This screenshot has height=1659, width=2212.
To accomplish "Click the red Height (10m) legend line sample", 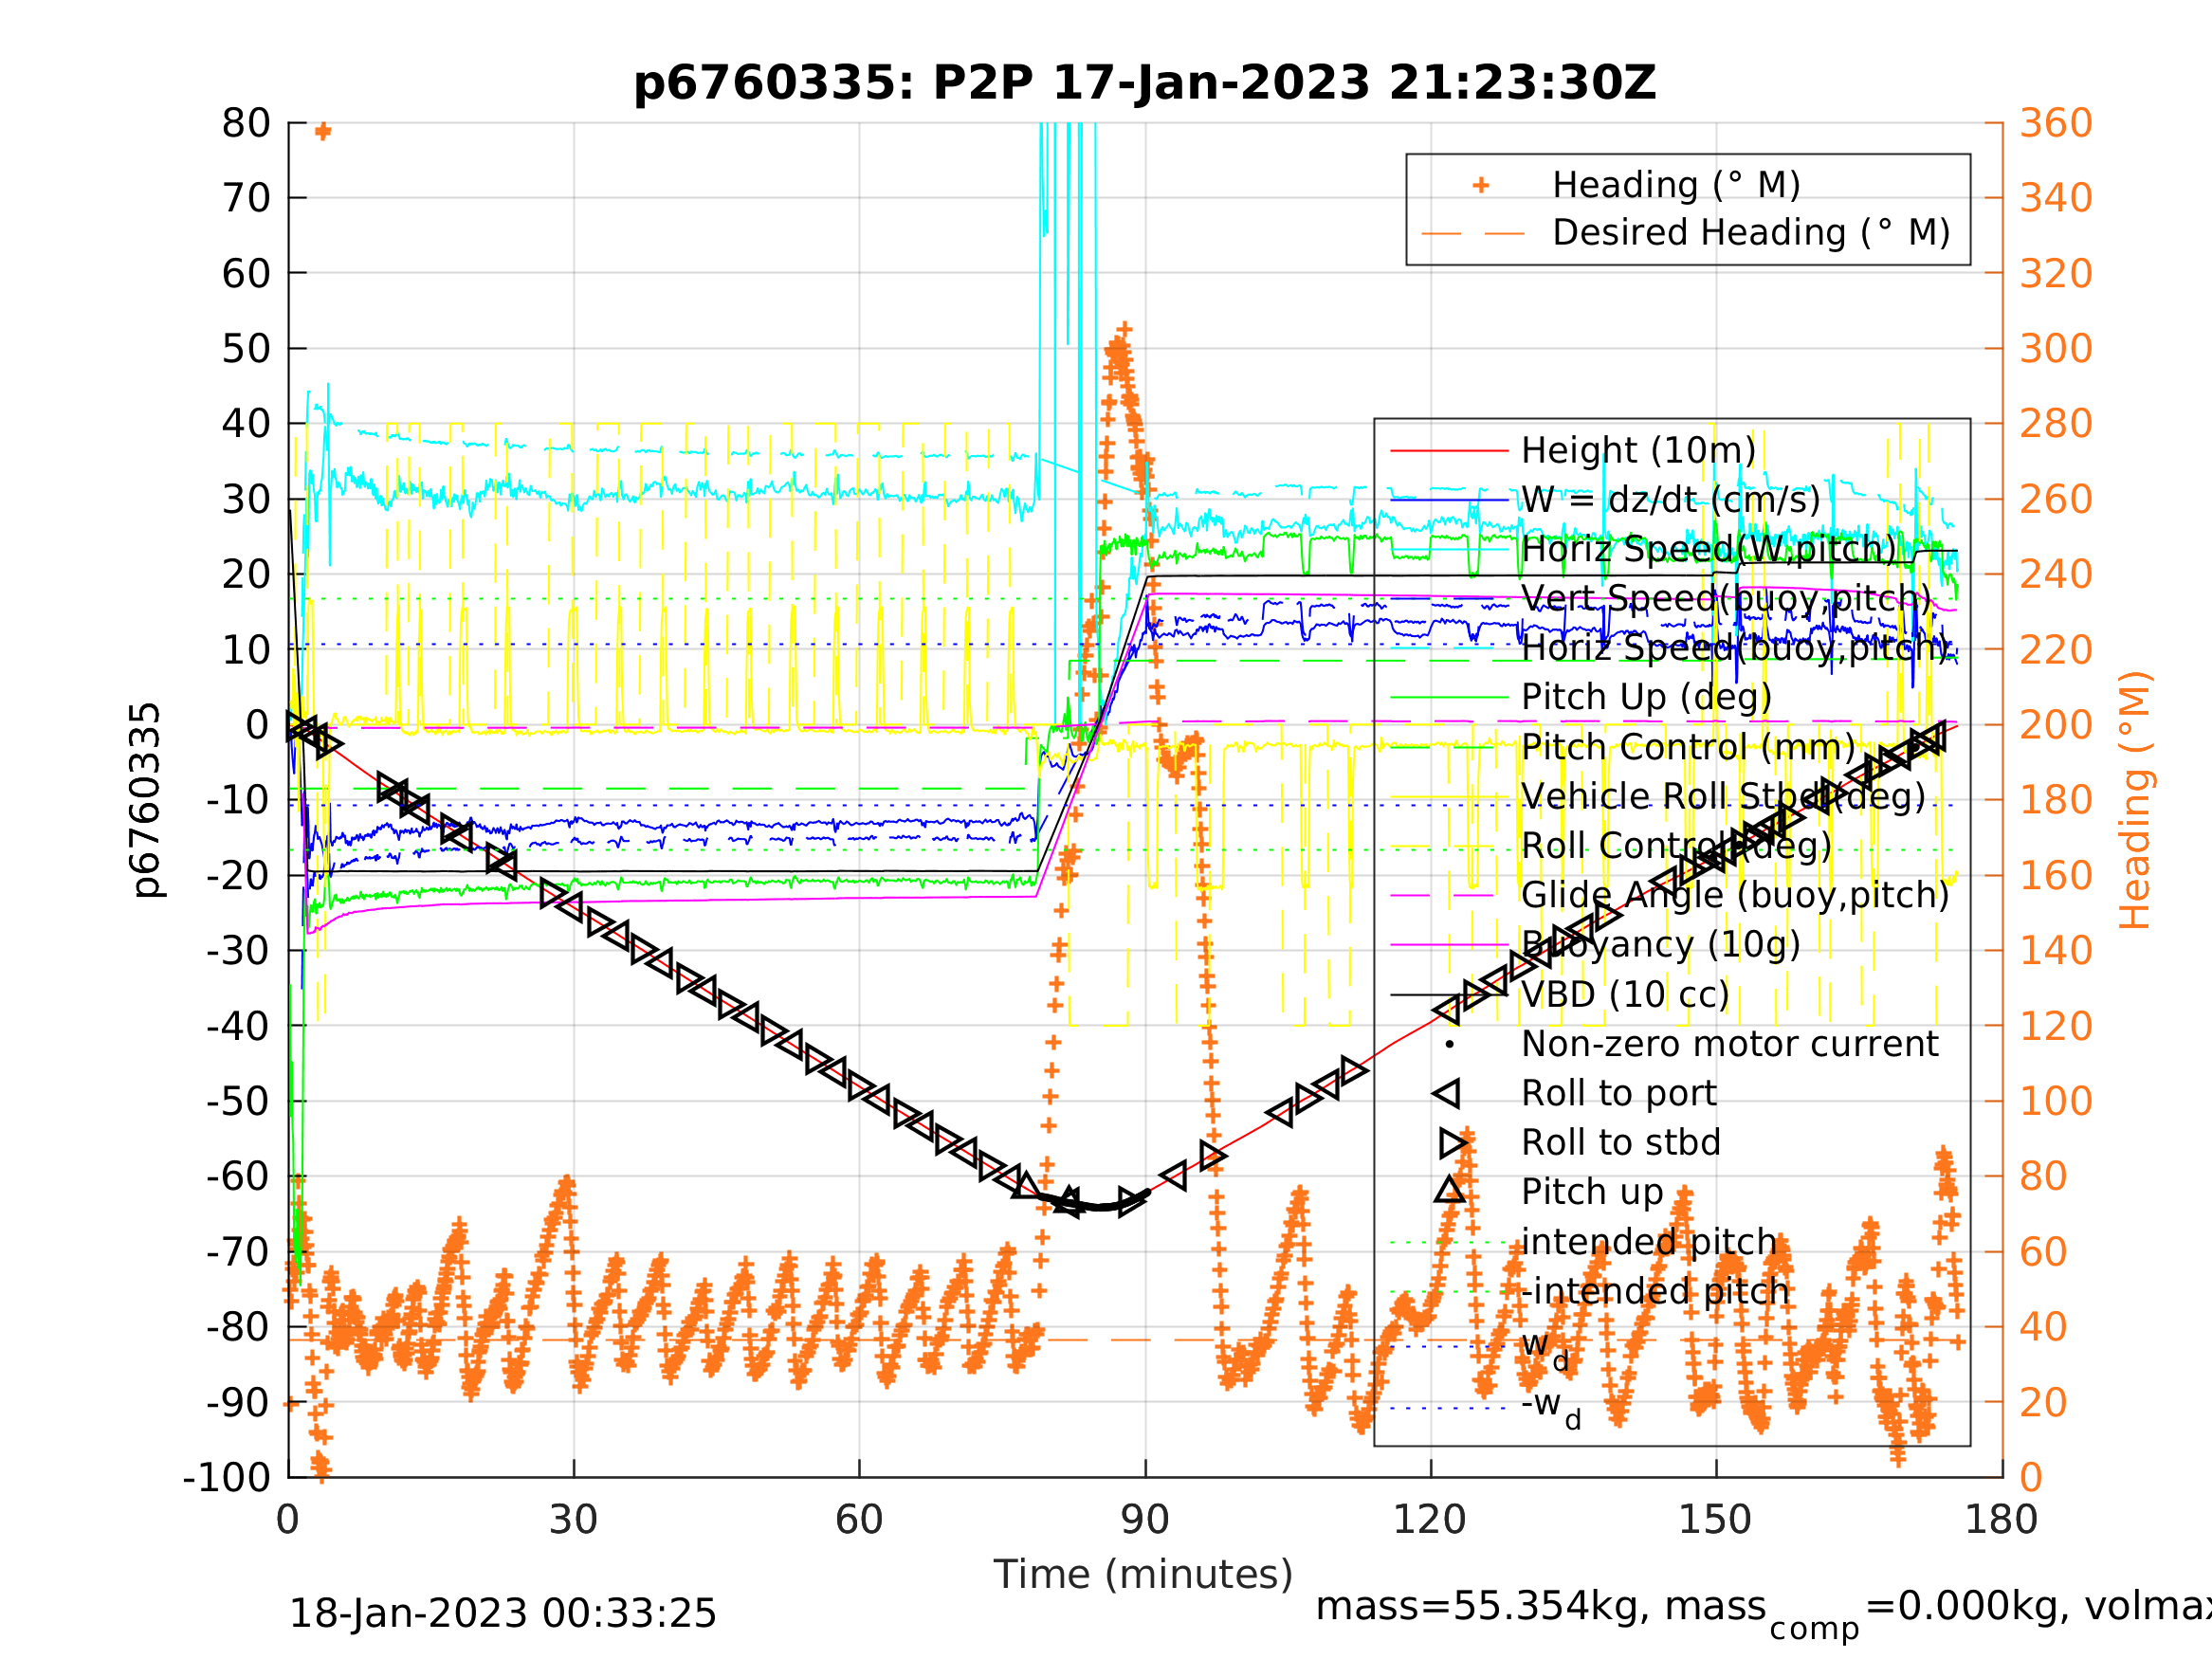I will tap(1449, 451).
